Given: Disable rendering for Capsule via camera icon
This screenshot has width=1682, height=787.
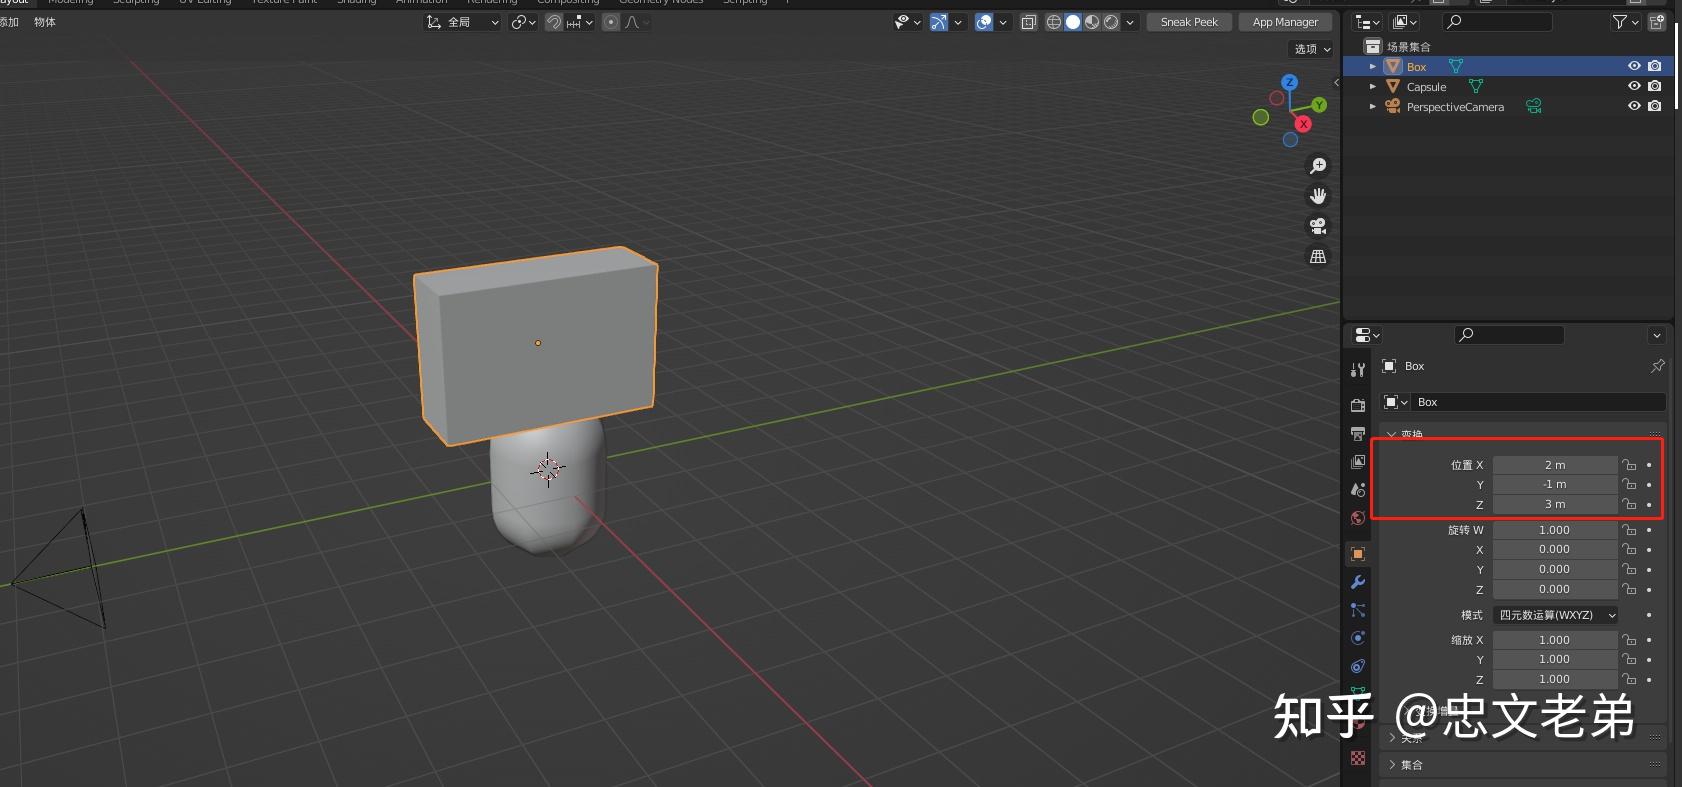Looking at the screenshot, I should (1655, 86).
